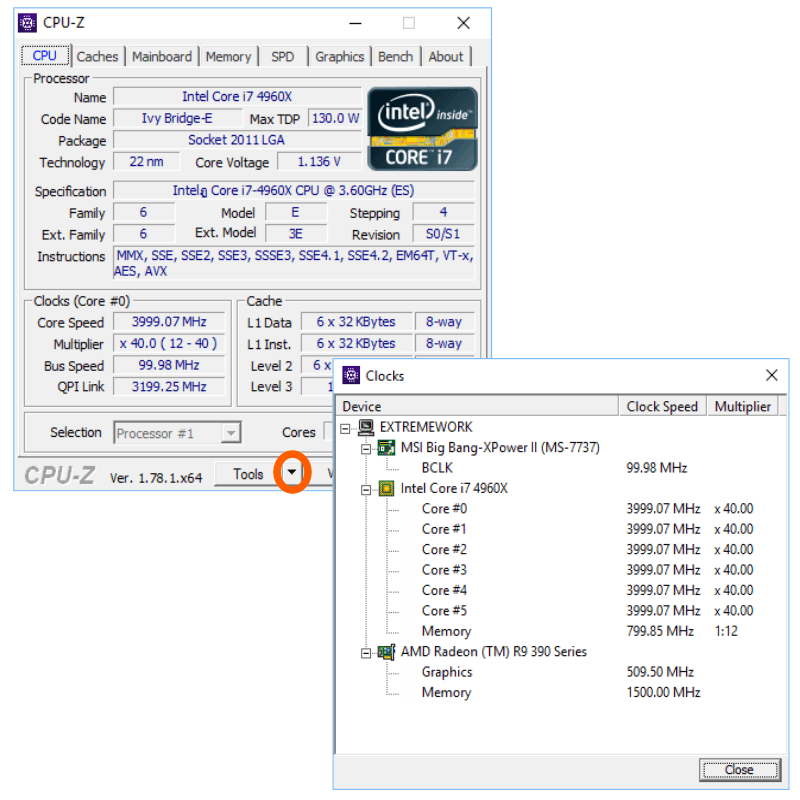Select the EXTREMEWORK computer icon
The height and width of the screenshot is (800, 800).
pos(366,427)
